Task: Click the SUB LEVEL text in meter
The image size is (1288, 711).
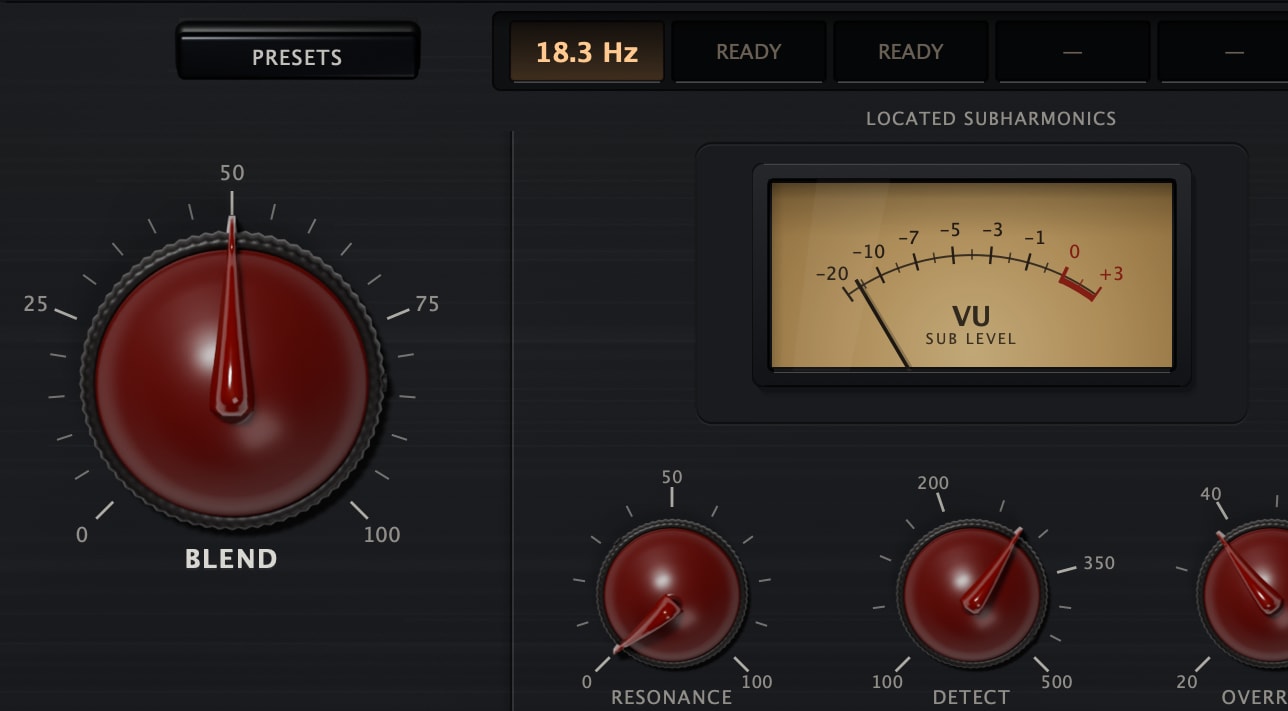Action: [971, 339]
